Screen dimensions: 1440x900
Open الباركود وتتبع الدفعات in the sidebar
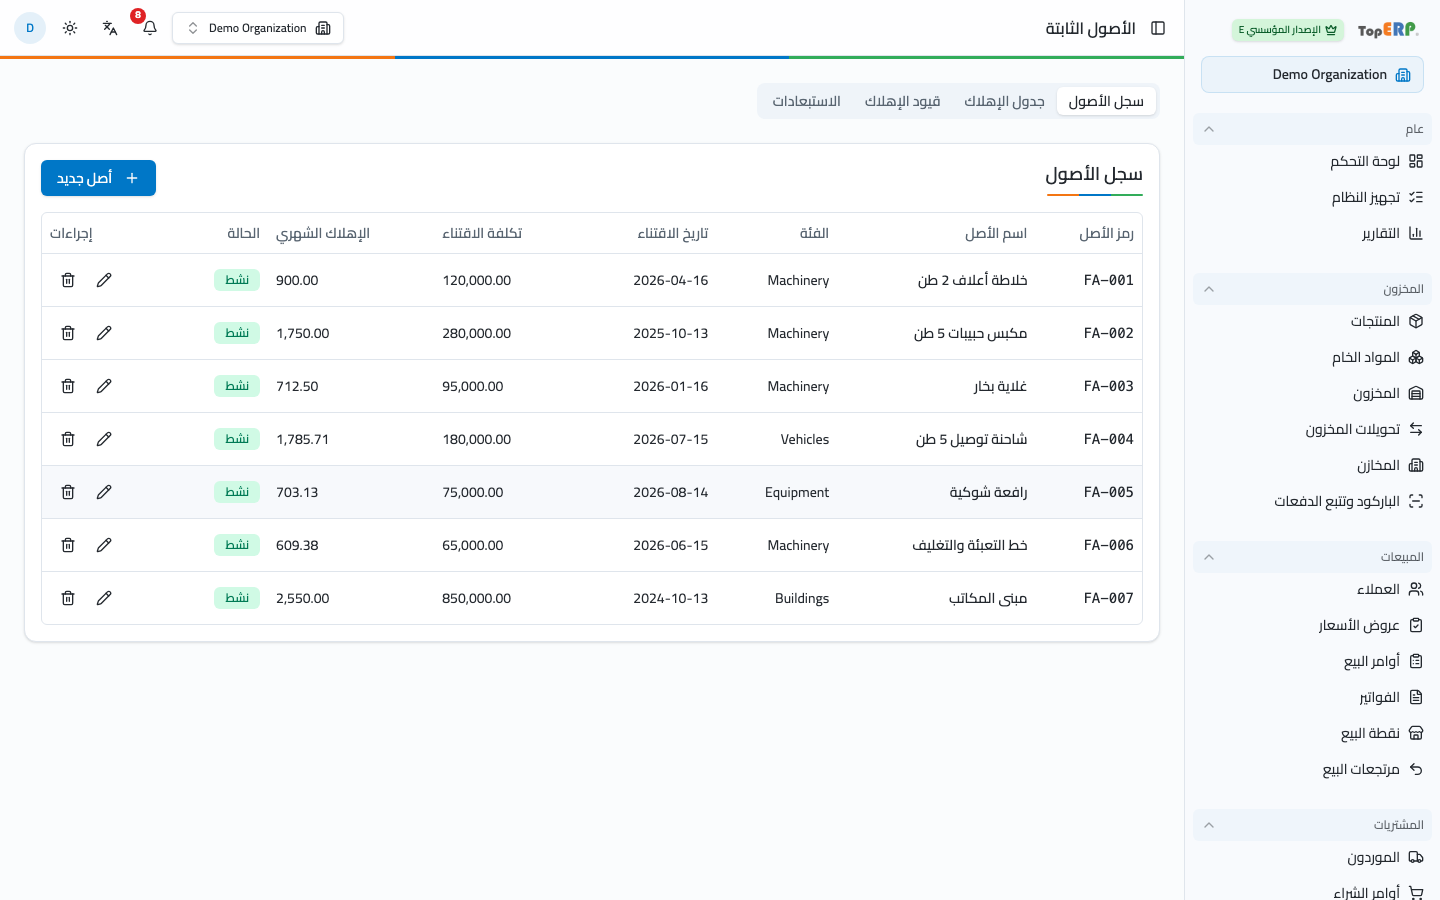tap(1312, 501)
